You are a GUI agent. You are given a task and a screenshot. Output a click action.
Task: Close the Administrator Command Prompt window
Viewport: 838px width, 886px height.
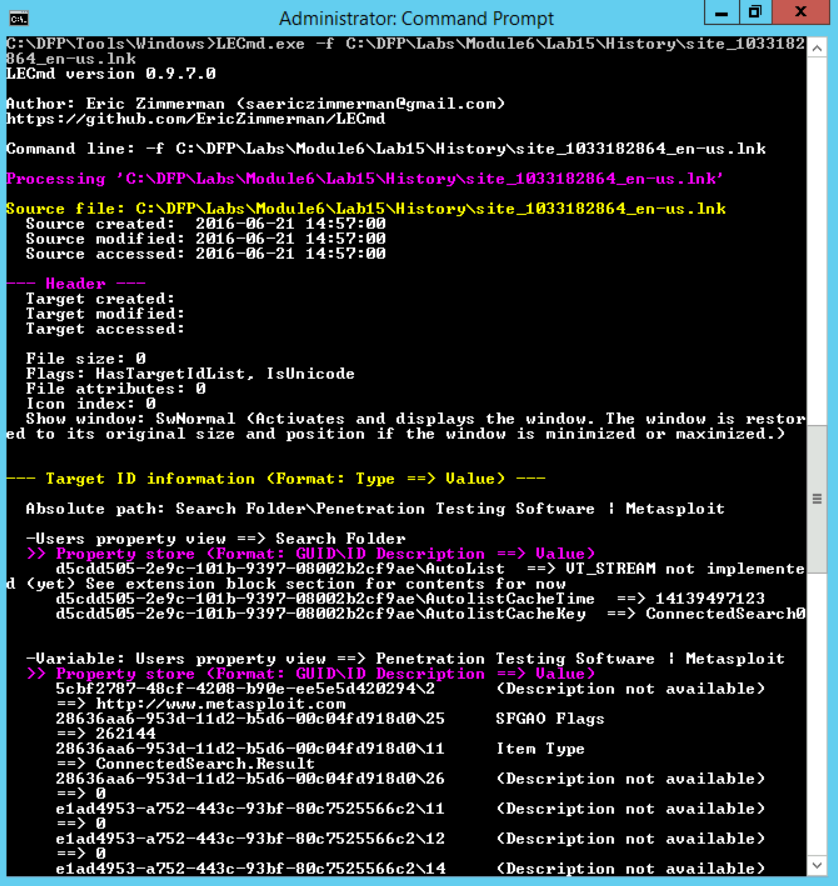coord(803,12)
